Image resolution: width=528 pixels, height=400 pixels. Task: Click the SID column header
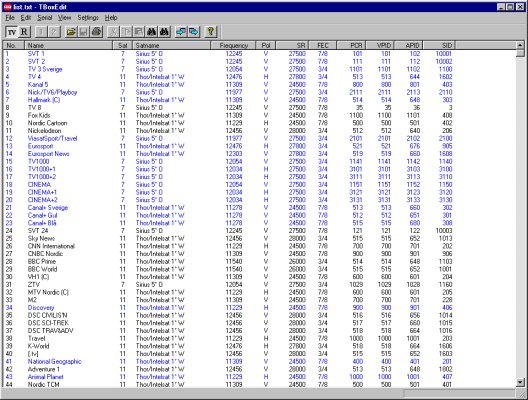(x=439, y=45)
